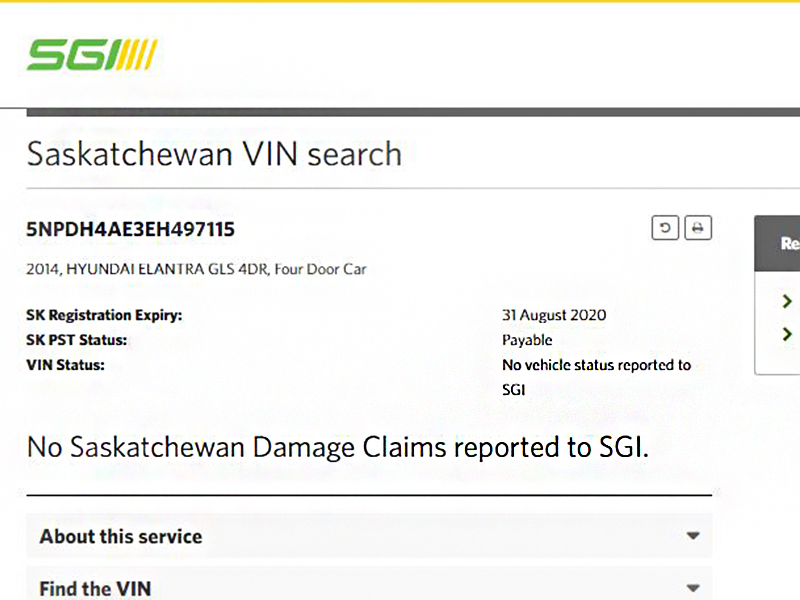This screenshot has height=600, width=800.
Task: Click the dark sidebar panel header
Action: click(x=777, y=243)
